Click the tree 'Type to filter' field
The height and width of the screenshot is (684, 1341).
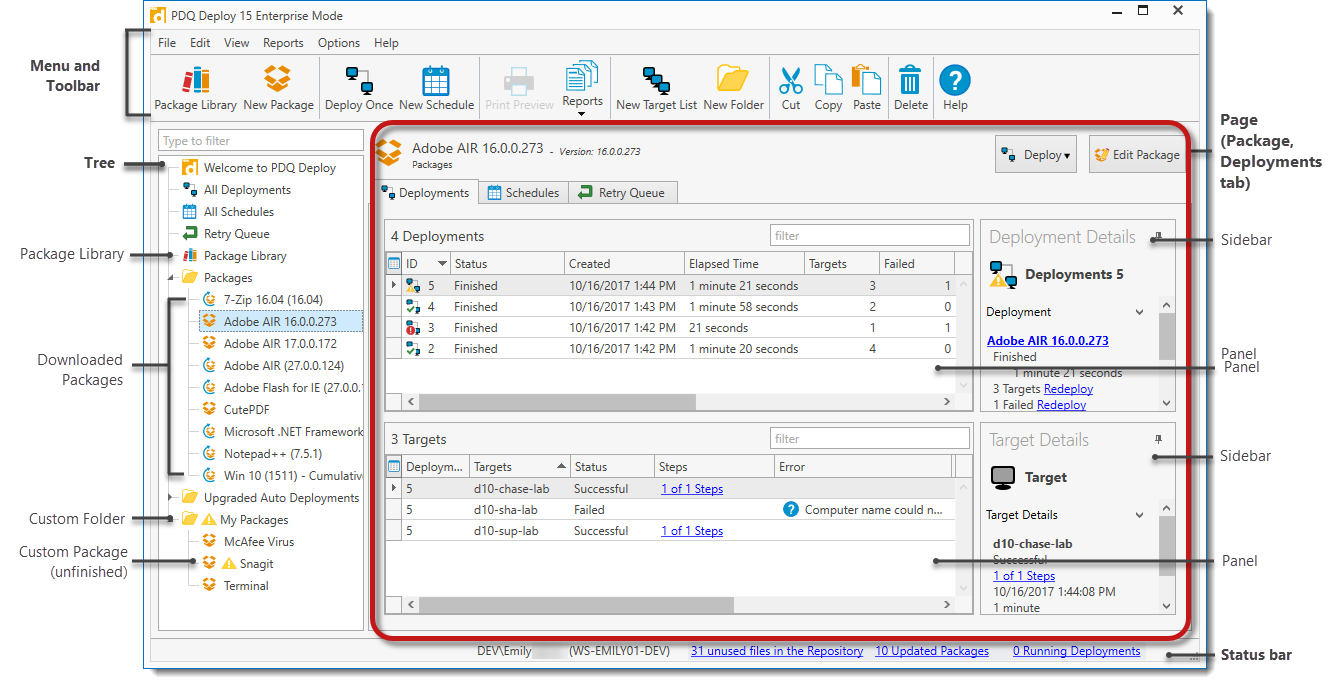pos(261,141)
